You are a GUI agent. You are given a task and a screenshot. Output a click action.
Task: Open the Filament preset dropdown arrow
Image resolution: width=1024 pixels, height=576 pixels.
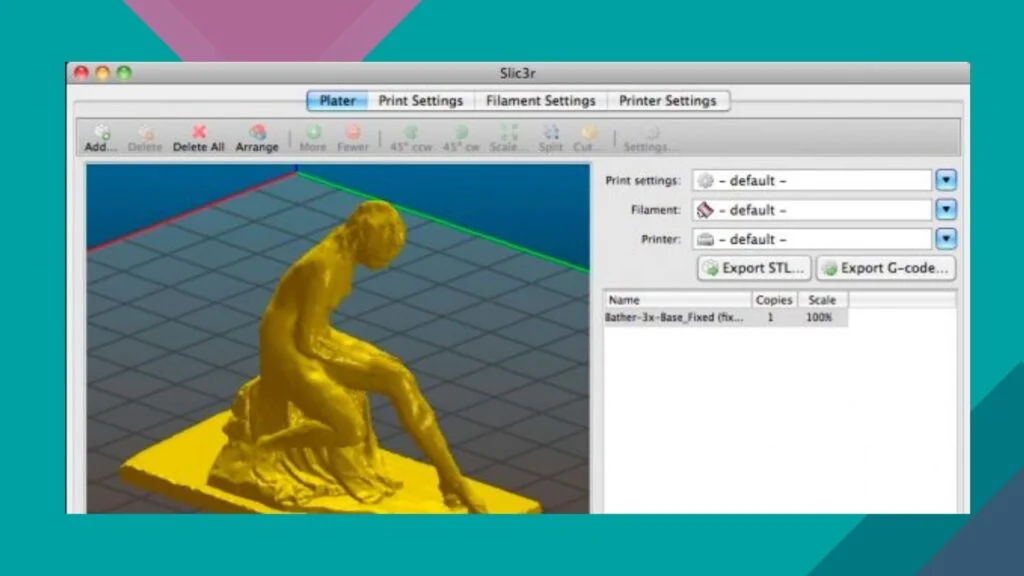(x=946, y=209)
